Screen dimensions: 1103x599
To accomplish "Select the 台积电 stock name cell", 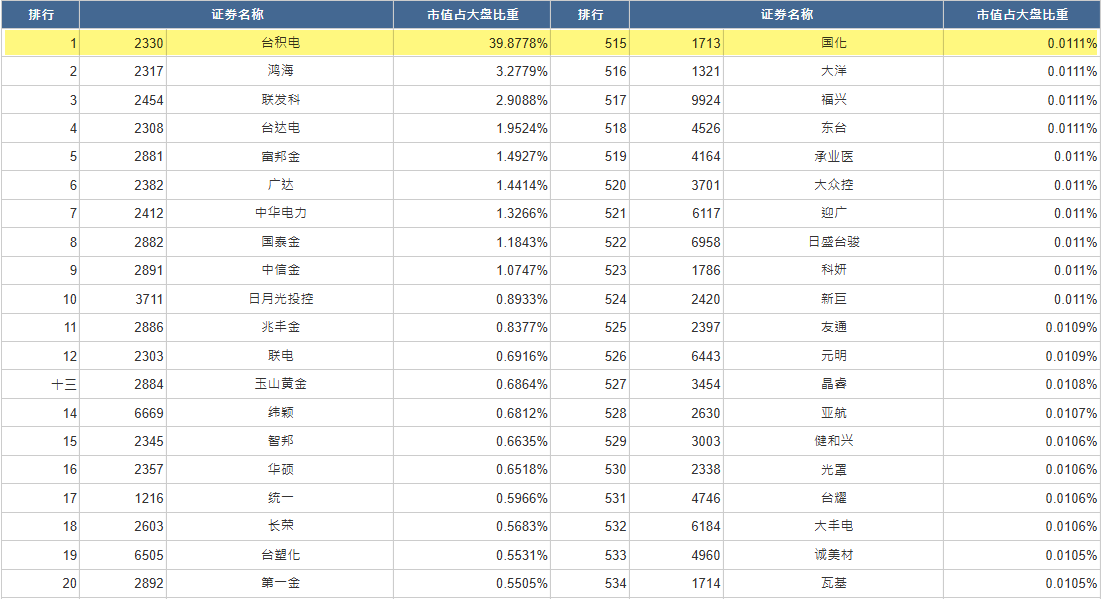I will pyautogui.click(x=280, y=43).
